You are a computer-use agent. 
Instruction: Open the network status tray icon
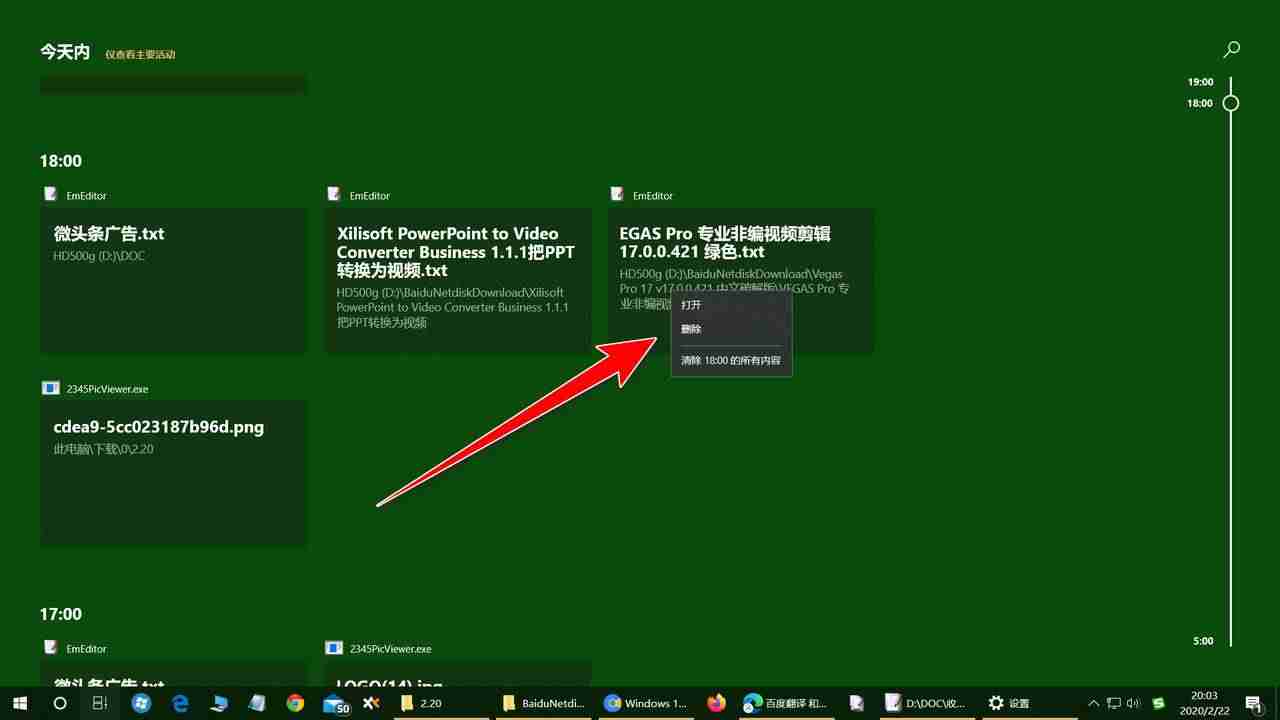click(x=1114, y=703)
